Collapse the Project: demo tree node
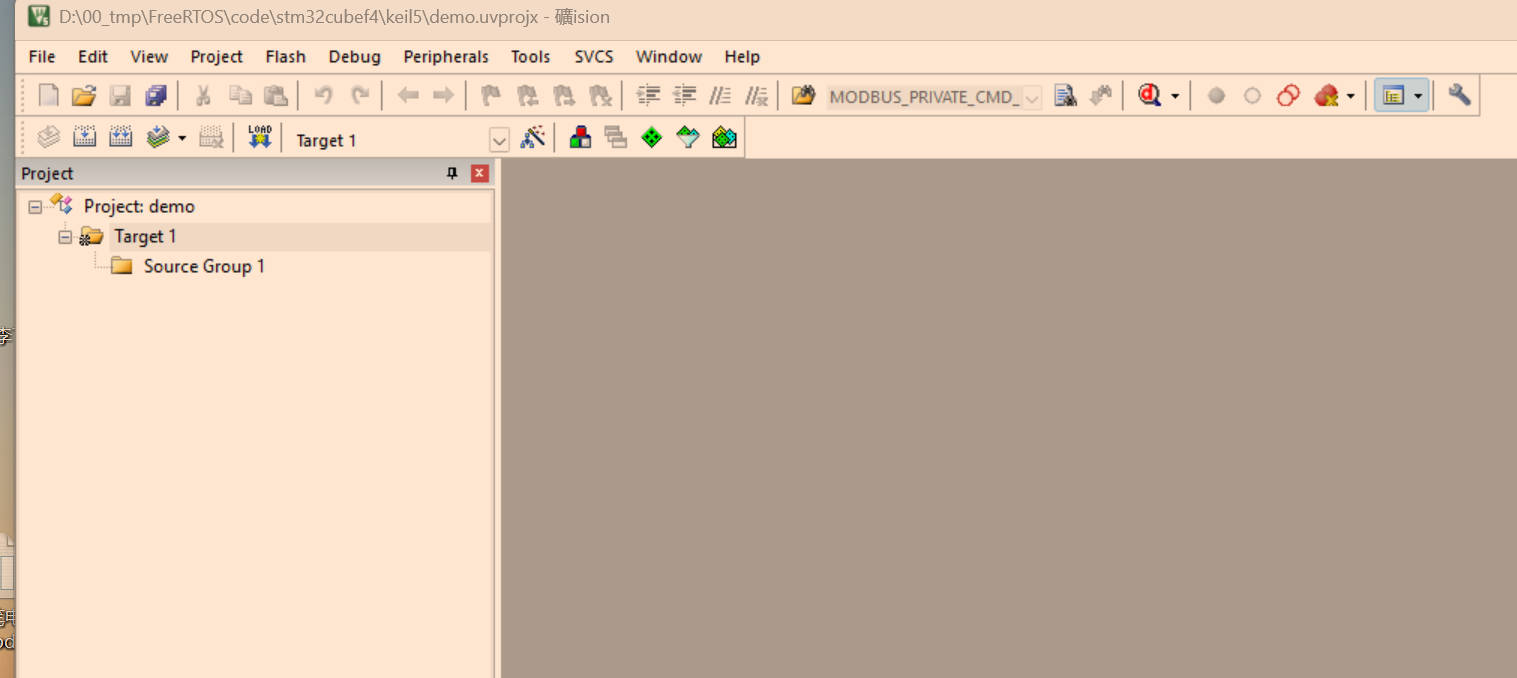 (x=35, y=207)
